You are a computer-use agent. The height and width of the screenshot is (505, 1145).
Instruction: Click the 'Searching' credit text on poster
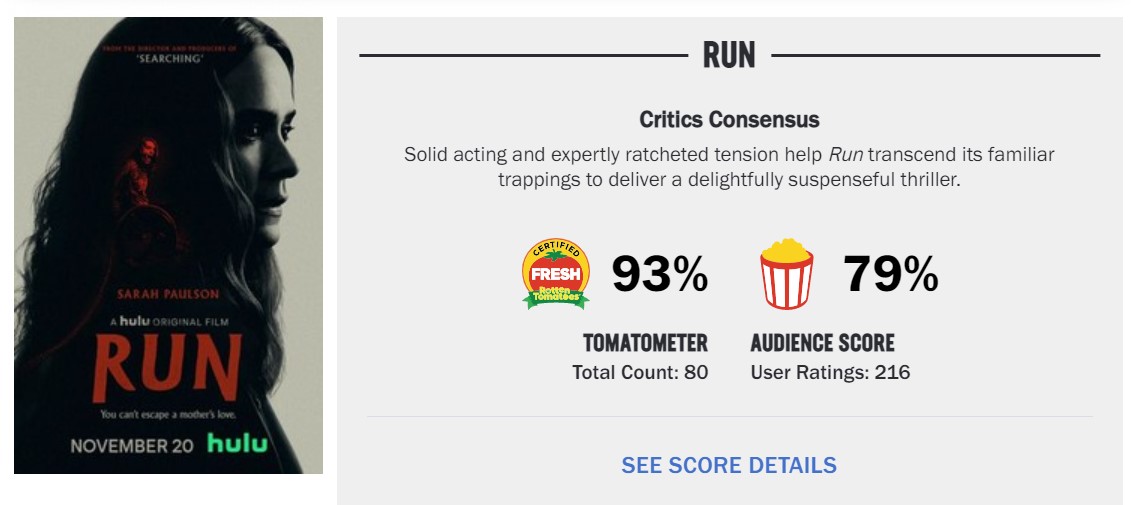(x=167, y=57)
